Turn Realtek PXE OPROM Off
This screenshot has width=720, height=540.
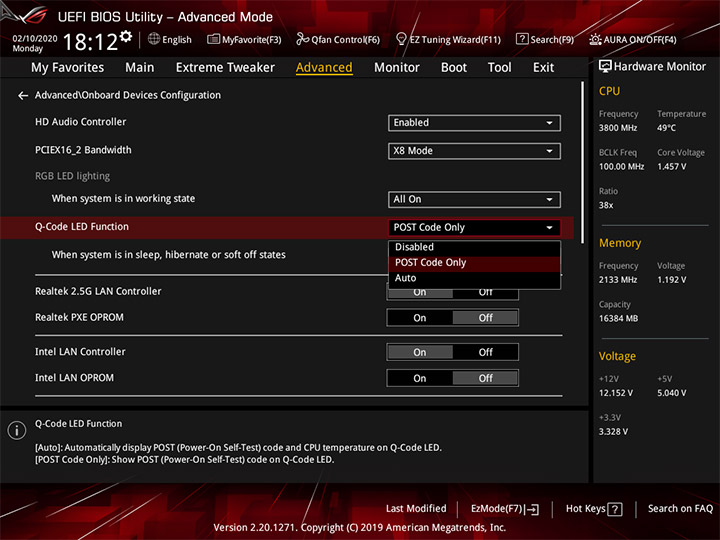[x=485, y=318]
